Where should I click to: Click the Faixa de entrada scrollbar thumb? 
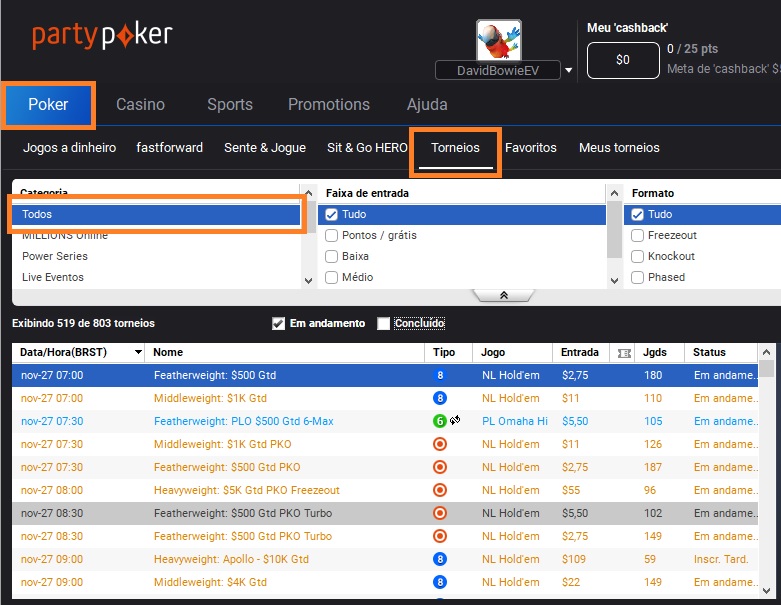coord(615,230)
